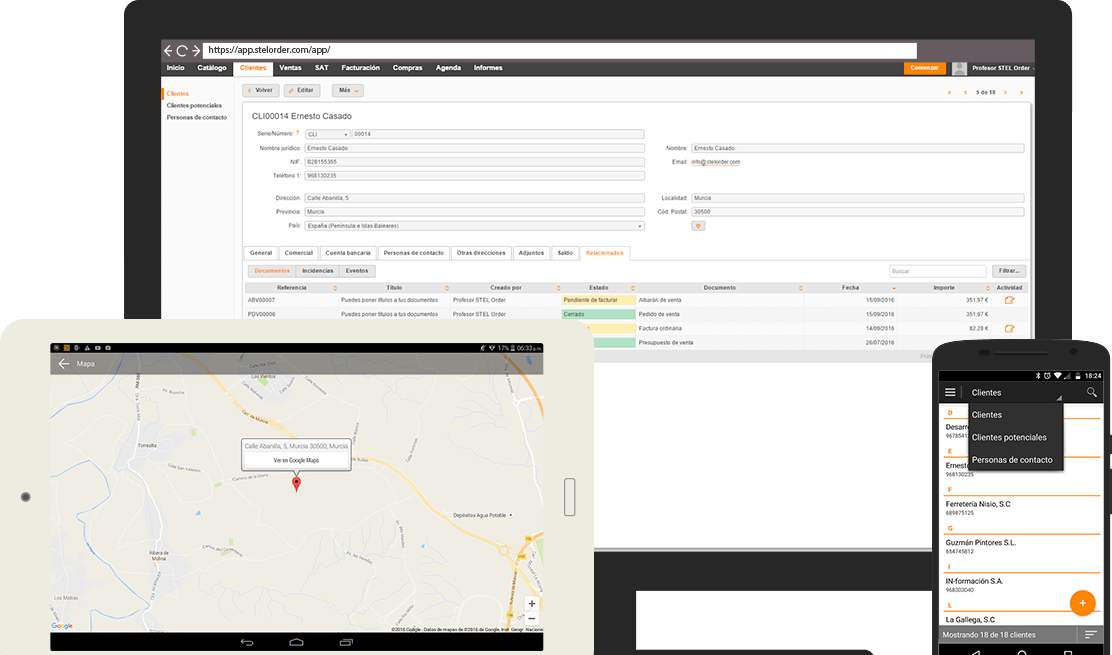The width and height of the screenshot is (1112, 655).
Task: Tap the orange add client floating button
Action: (x=1082, y=603)
